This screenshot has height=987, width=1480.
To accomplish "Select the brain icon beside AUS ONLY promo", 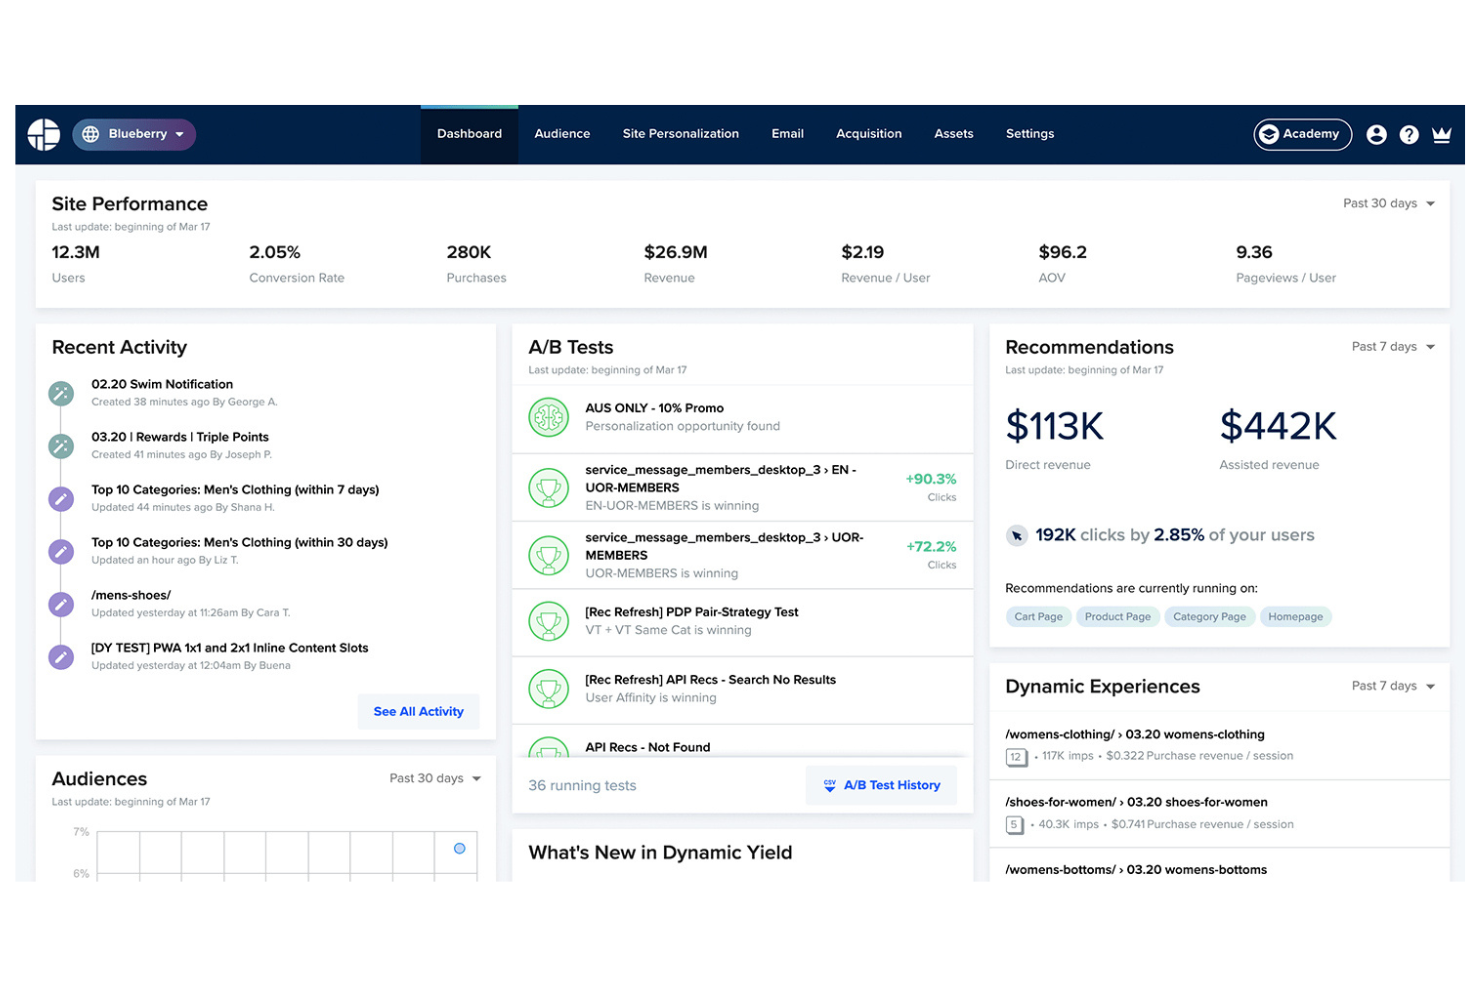I will [548, 417].
